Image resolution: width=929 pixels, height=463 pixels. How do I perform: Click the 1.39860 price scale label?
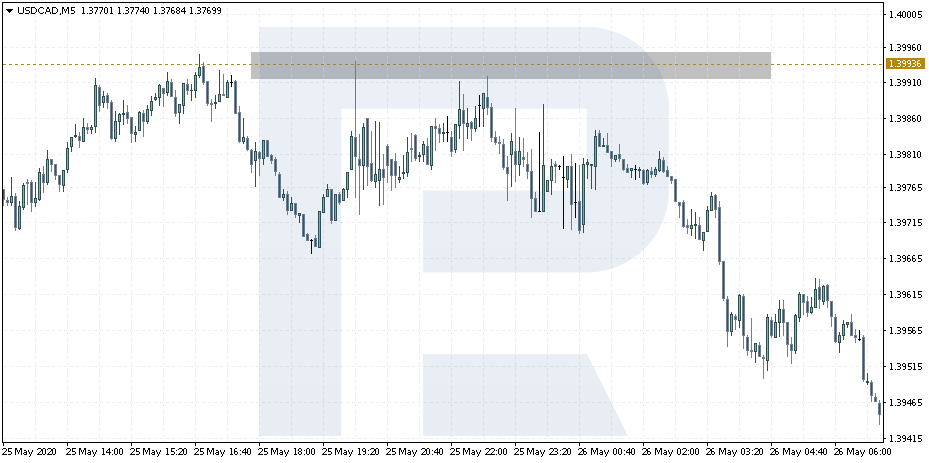point(906,119)
